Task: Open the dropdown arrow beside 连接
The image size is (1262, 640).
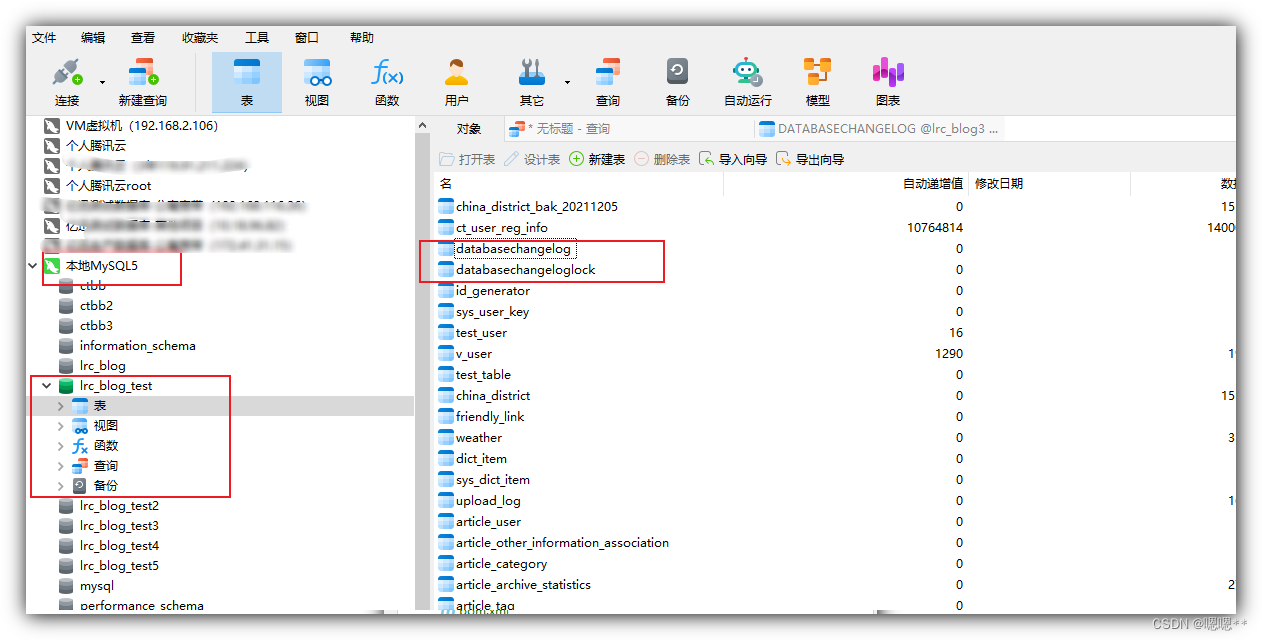Action: coord(102,83)
